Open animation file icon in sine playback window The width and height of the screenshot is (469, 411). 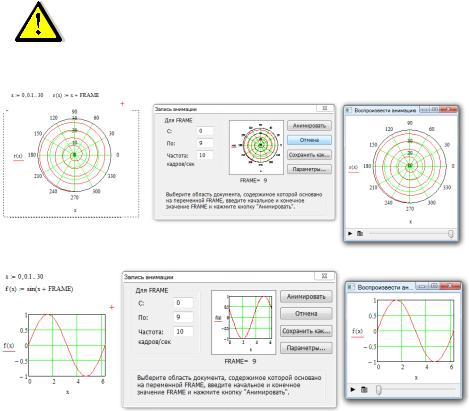click(x=364, y=389)
